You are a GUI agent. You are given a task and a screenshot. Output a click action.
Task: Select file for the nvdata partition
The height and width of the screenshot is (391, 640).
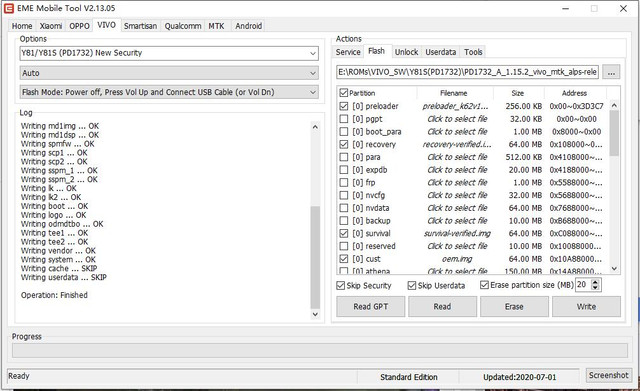(457, 208)
